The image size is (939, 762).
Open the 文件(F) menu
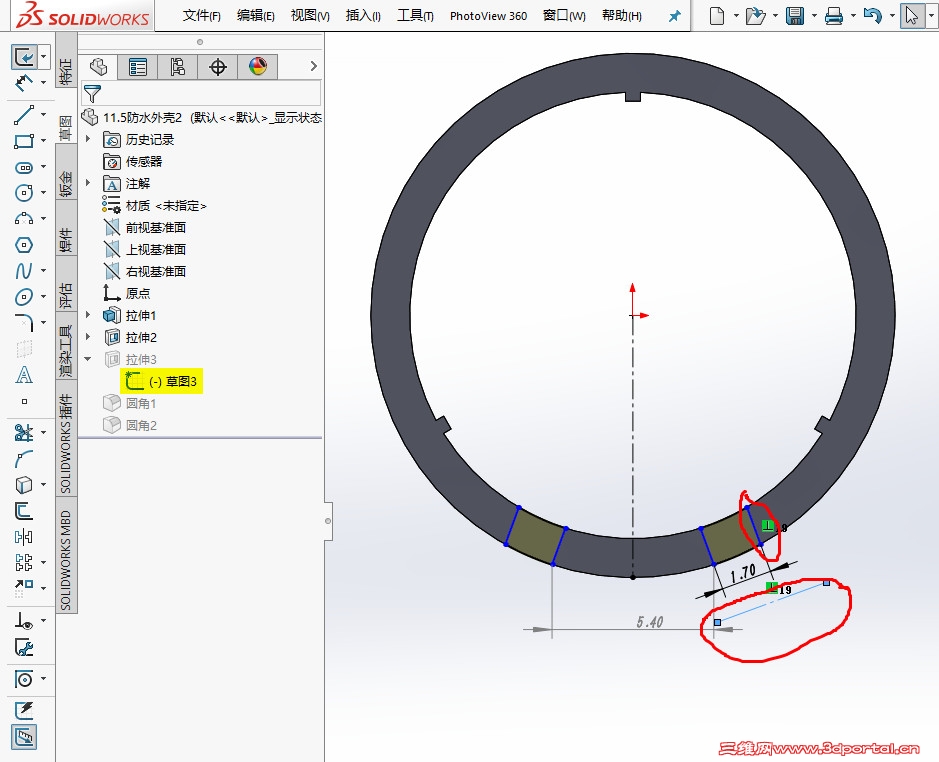point(201,16)
